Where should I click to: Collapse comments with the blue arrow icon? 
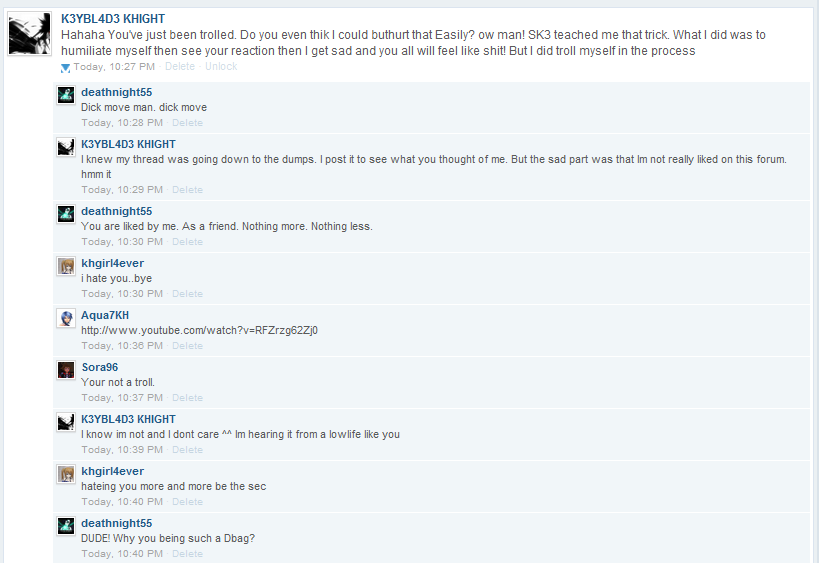click(65, 67)
